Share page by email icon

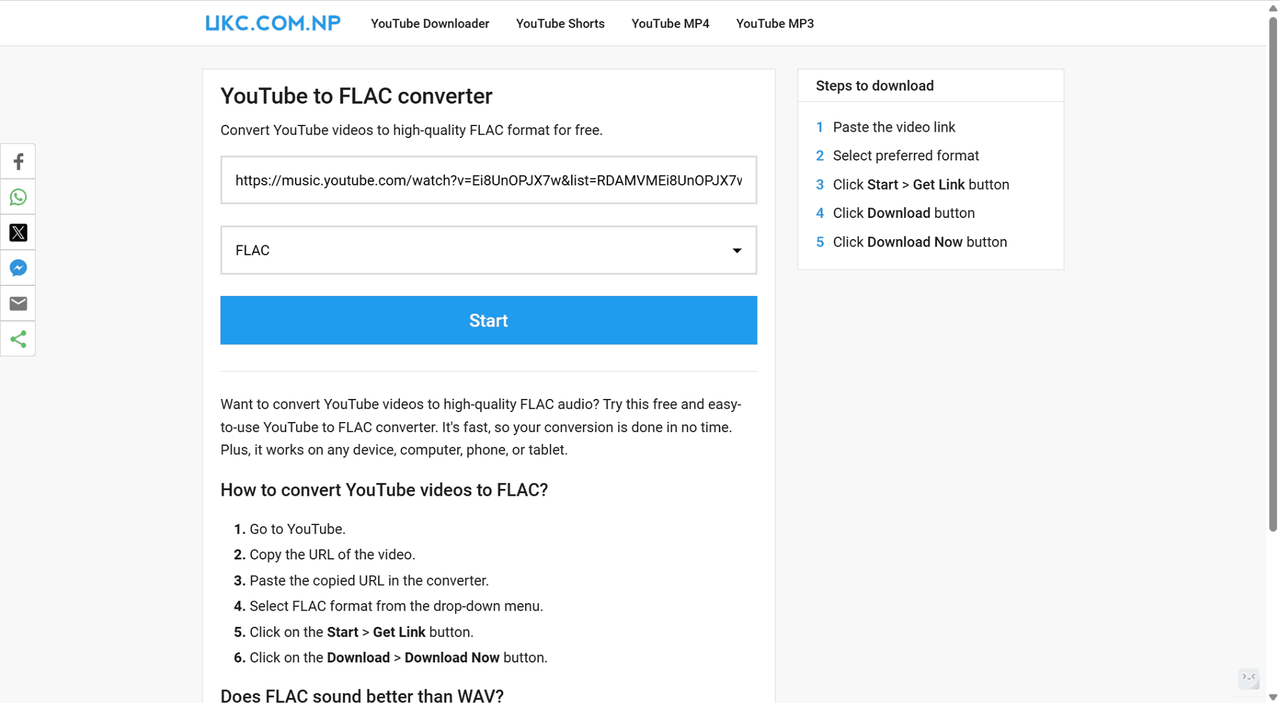18,304
